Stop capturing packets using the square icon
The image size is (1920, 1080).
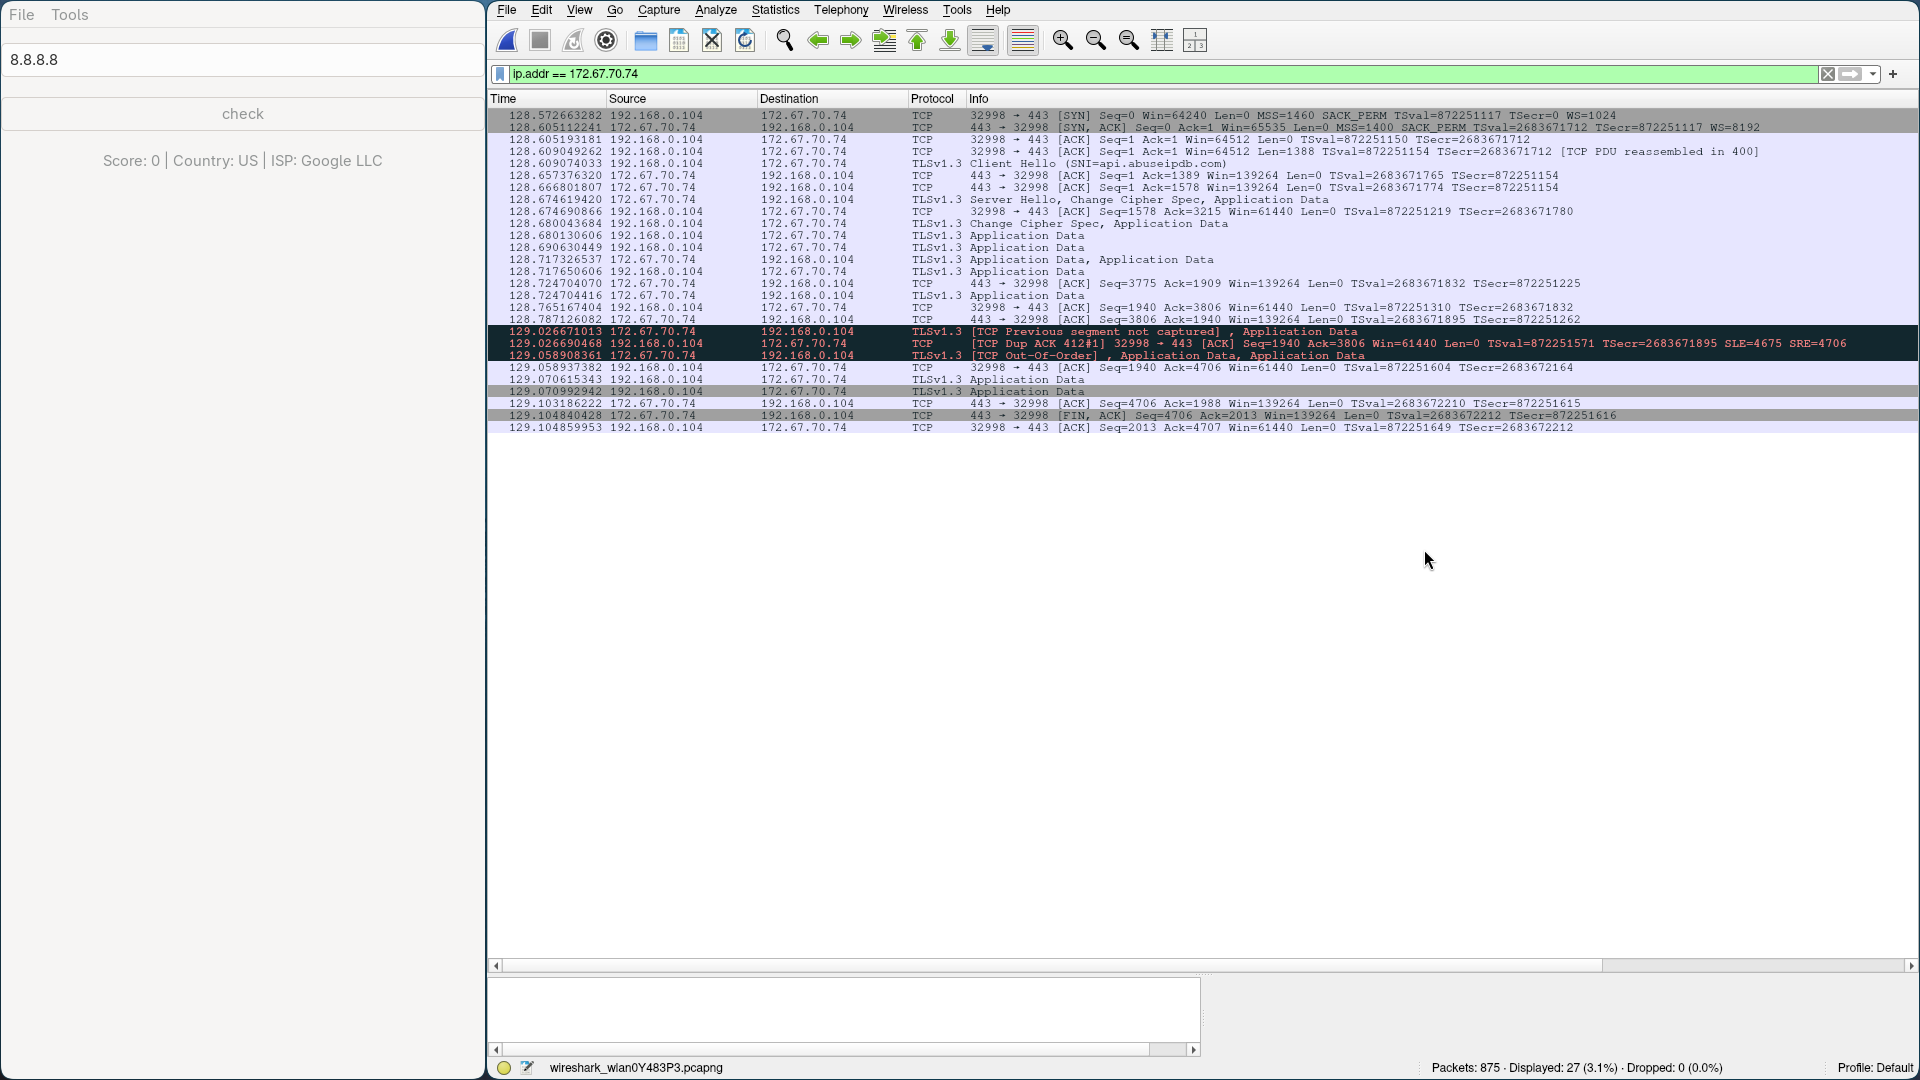[540, 41]
